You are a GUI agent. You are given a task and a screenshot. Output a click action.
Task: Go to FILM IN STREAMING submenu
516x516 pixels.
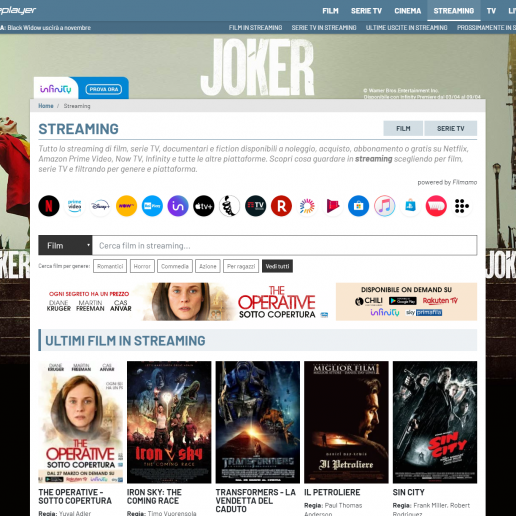pos(255,28)
